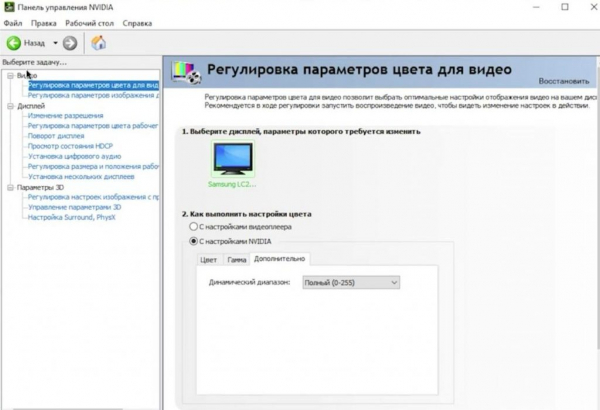
Task: Open Просмотр состояния HDCP item
Action: tap(70, 146)
